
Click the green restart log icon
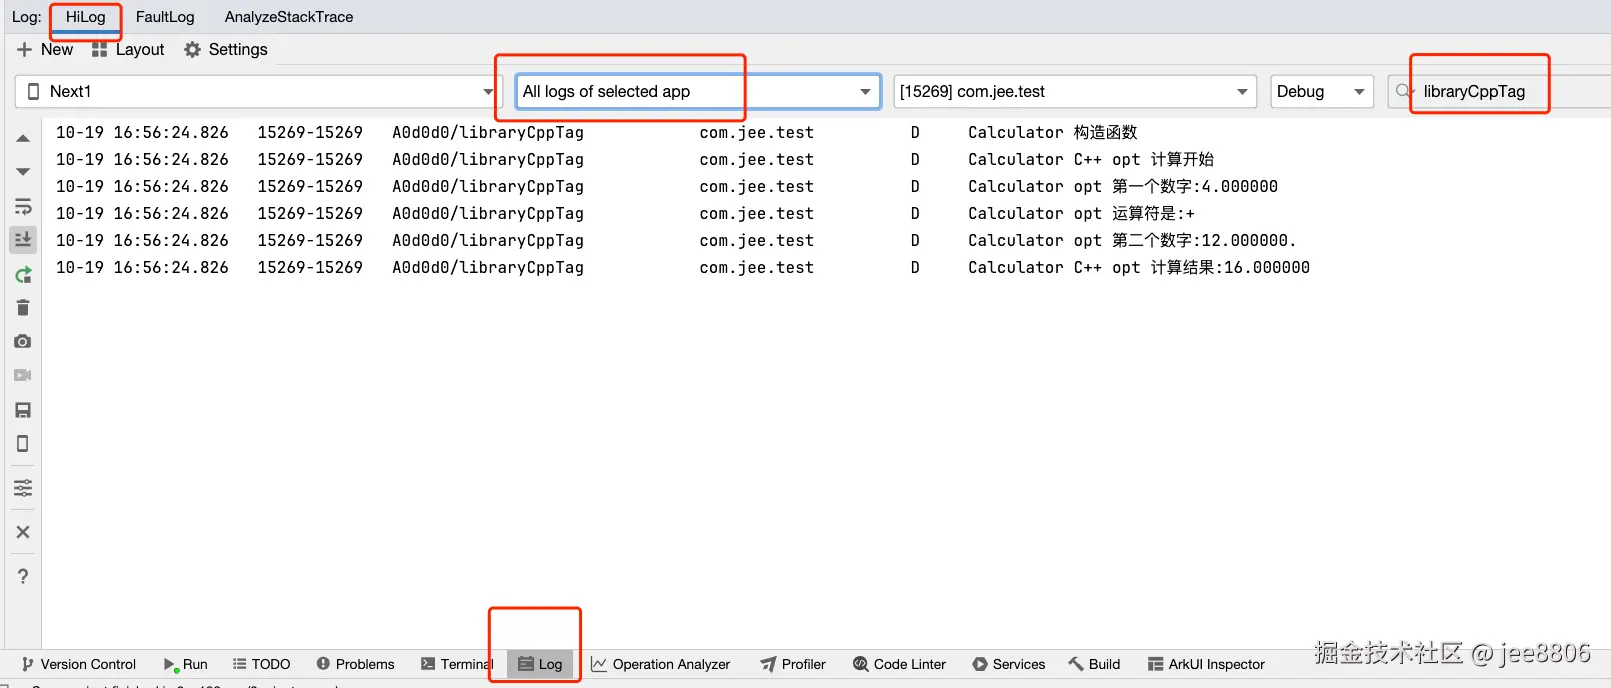click(23, 274)
